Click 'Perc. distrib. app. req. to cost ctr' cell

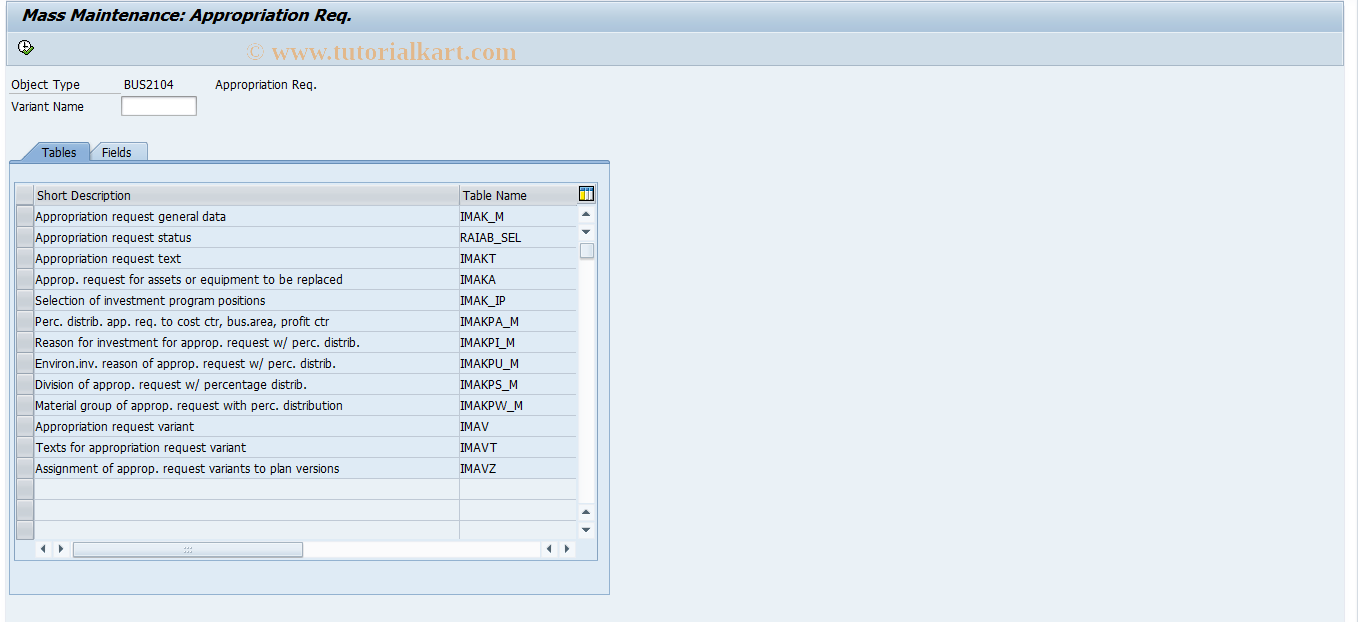[x=247, y=321]
